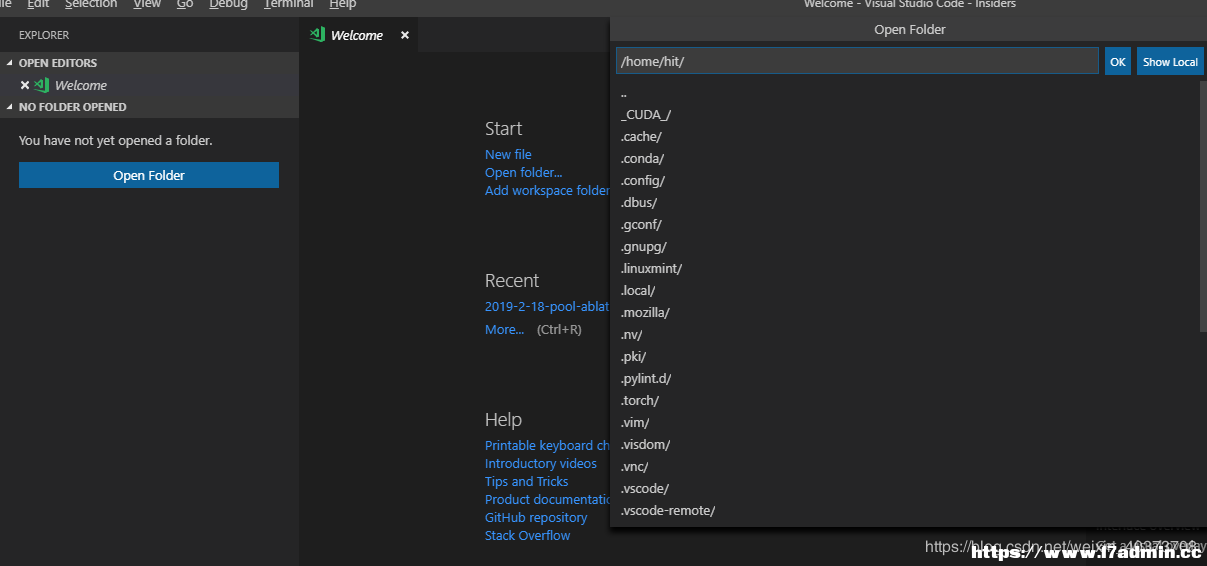This screenshot has width=1207, height=566.
Task: Click the blue Open Folder button in Explorer
Action: (149, 175)
